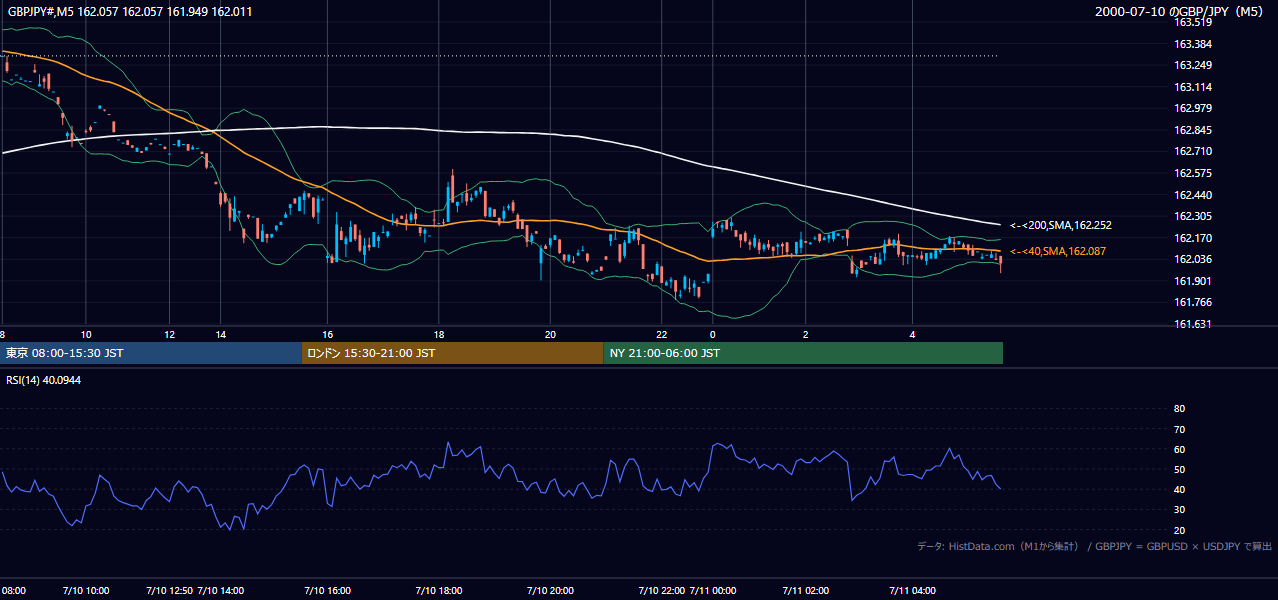Screen dimensions: 1278x600
Task: Click the 7/11 00:00 date label
Action: click(x=712, y=590)
